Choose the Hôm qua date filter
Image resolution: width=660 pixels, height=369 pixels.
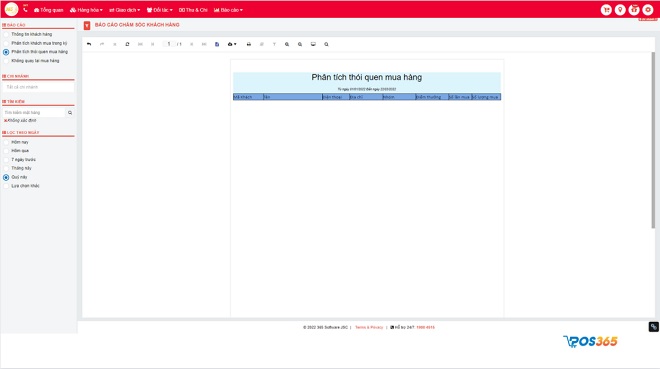16,151
